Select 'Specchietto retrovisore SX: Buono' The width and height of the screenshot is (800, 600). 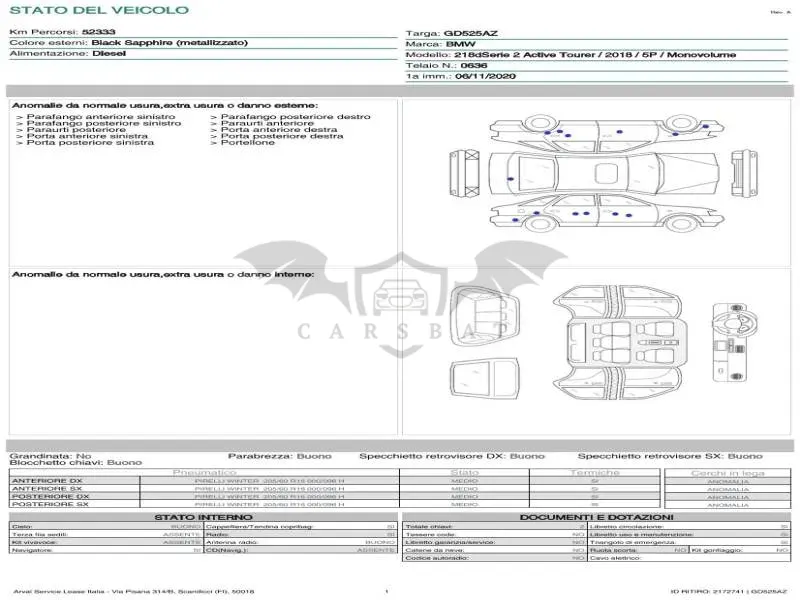pos(670,456)
